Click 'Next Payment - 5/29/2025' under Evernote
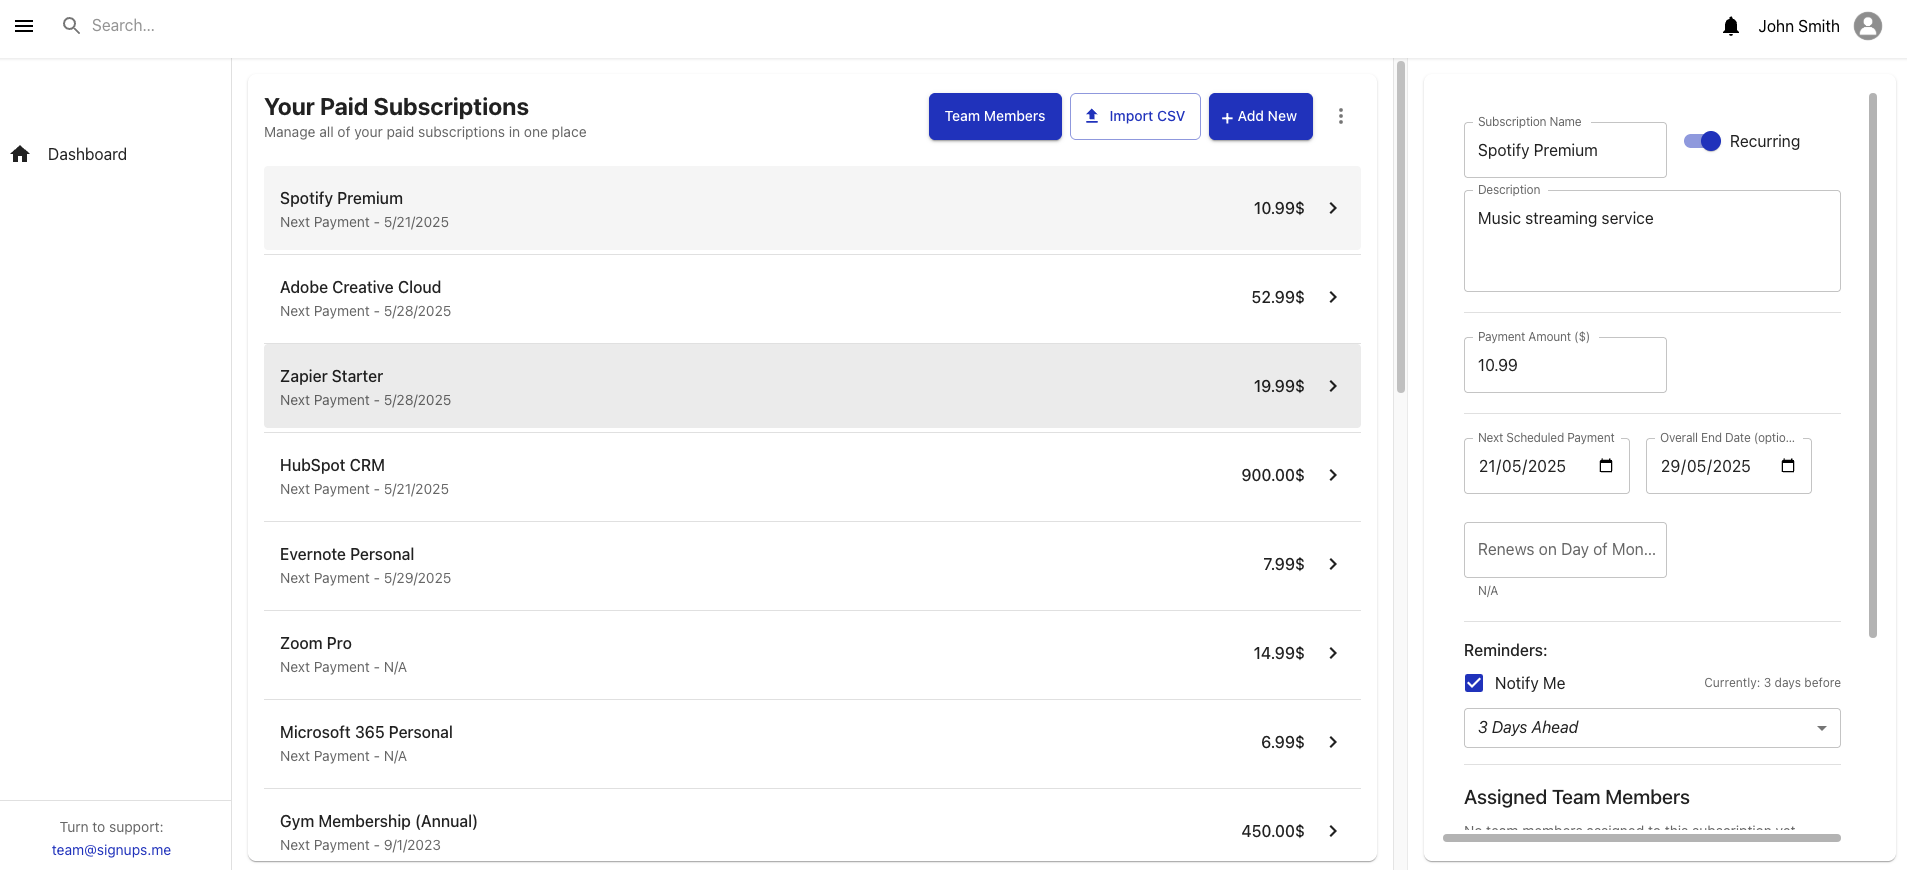1907x870 pixels. pos(365,578)
